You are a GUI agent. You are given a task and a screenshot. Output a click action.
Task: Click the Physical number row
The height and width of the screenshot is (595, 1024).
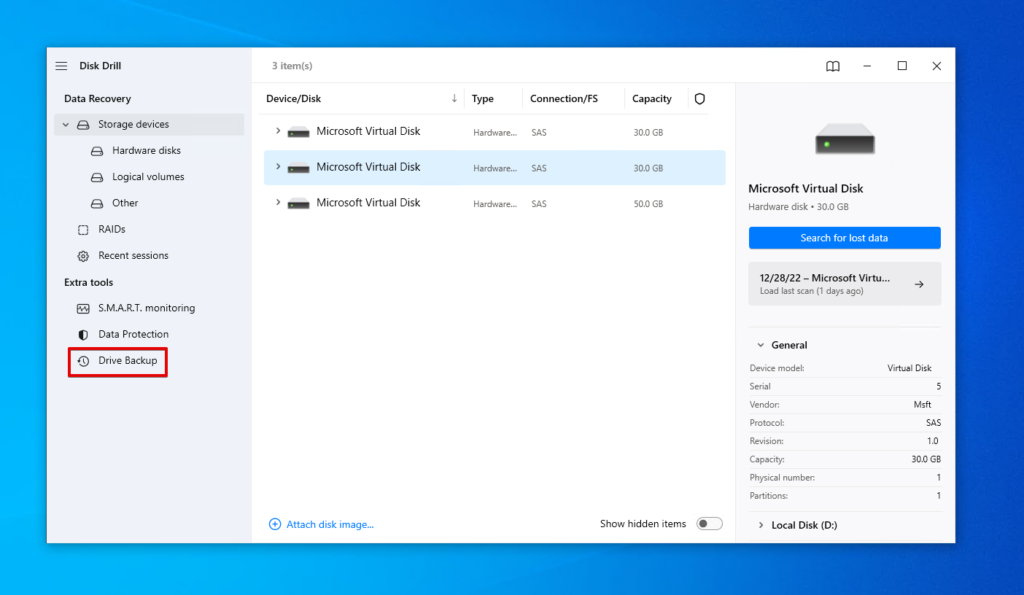[845, 478]
